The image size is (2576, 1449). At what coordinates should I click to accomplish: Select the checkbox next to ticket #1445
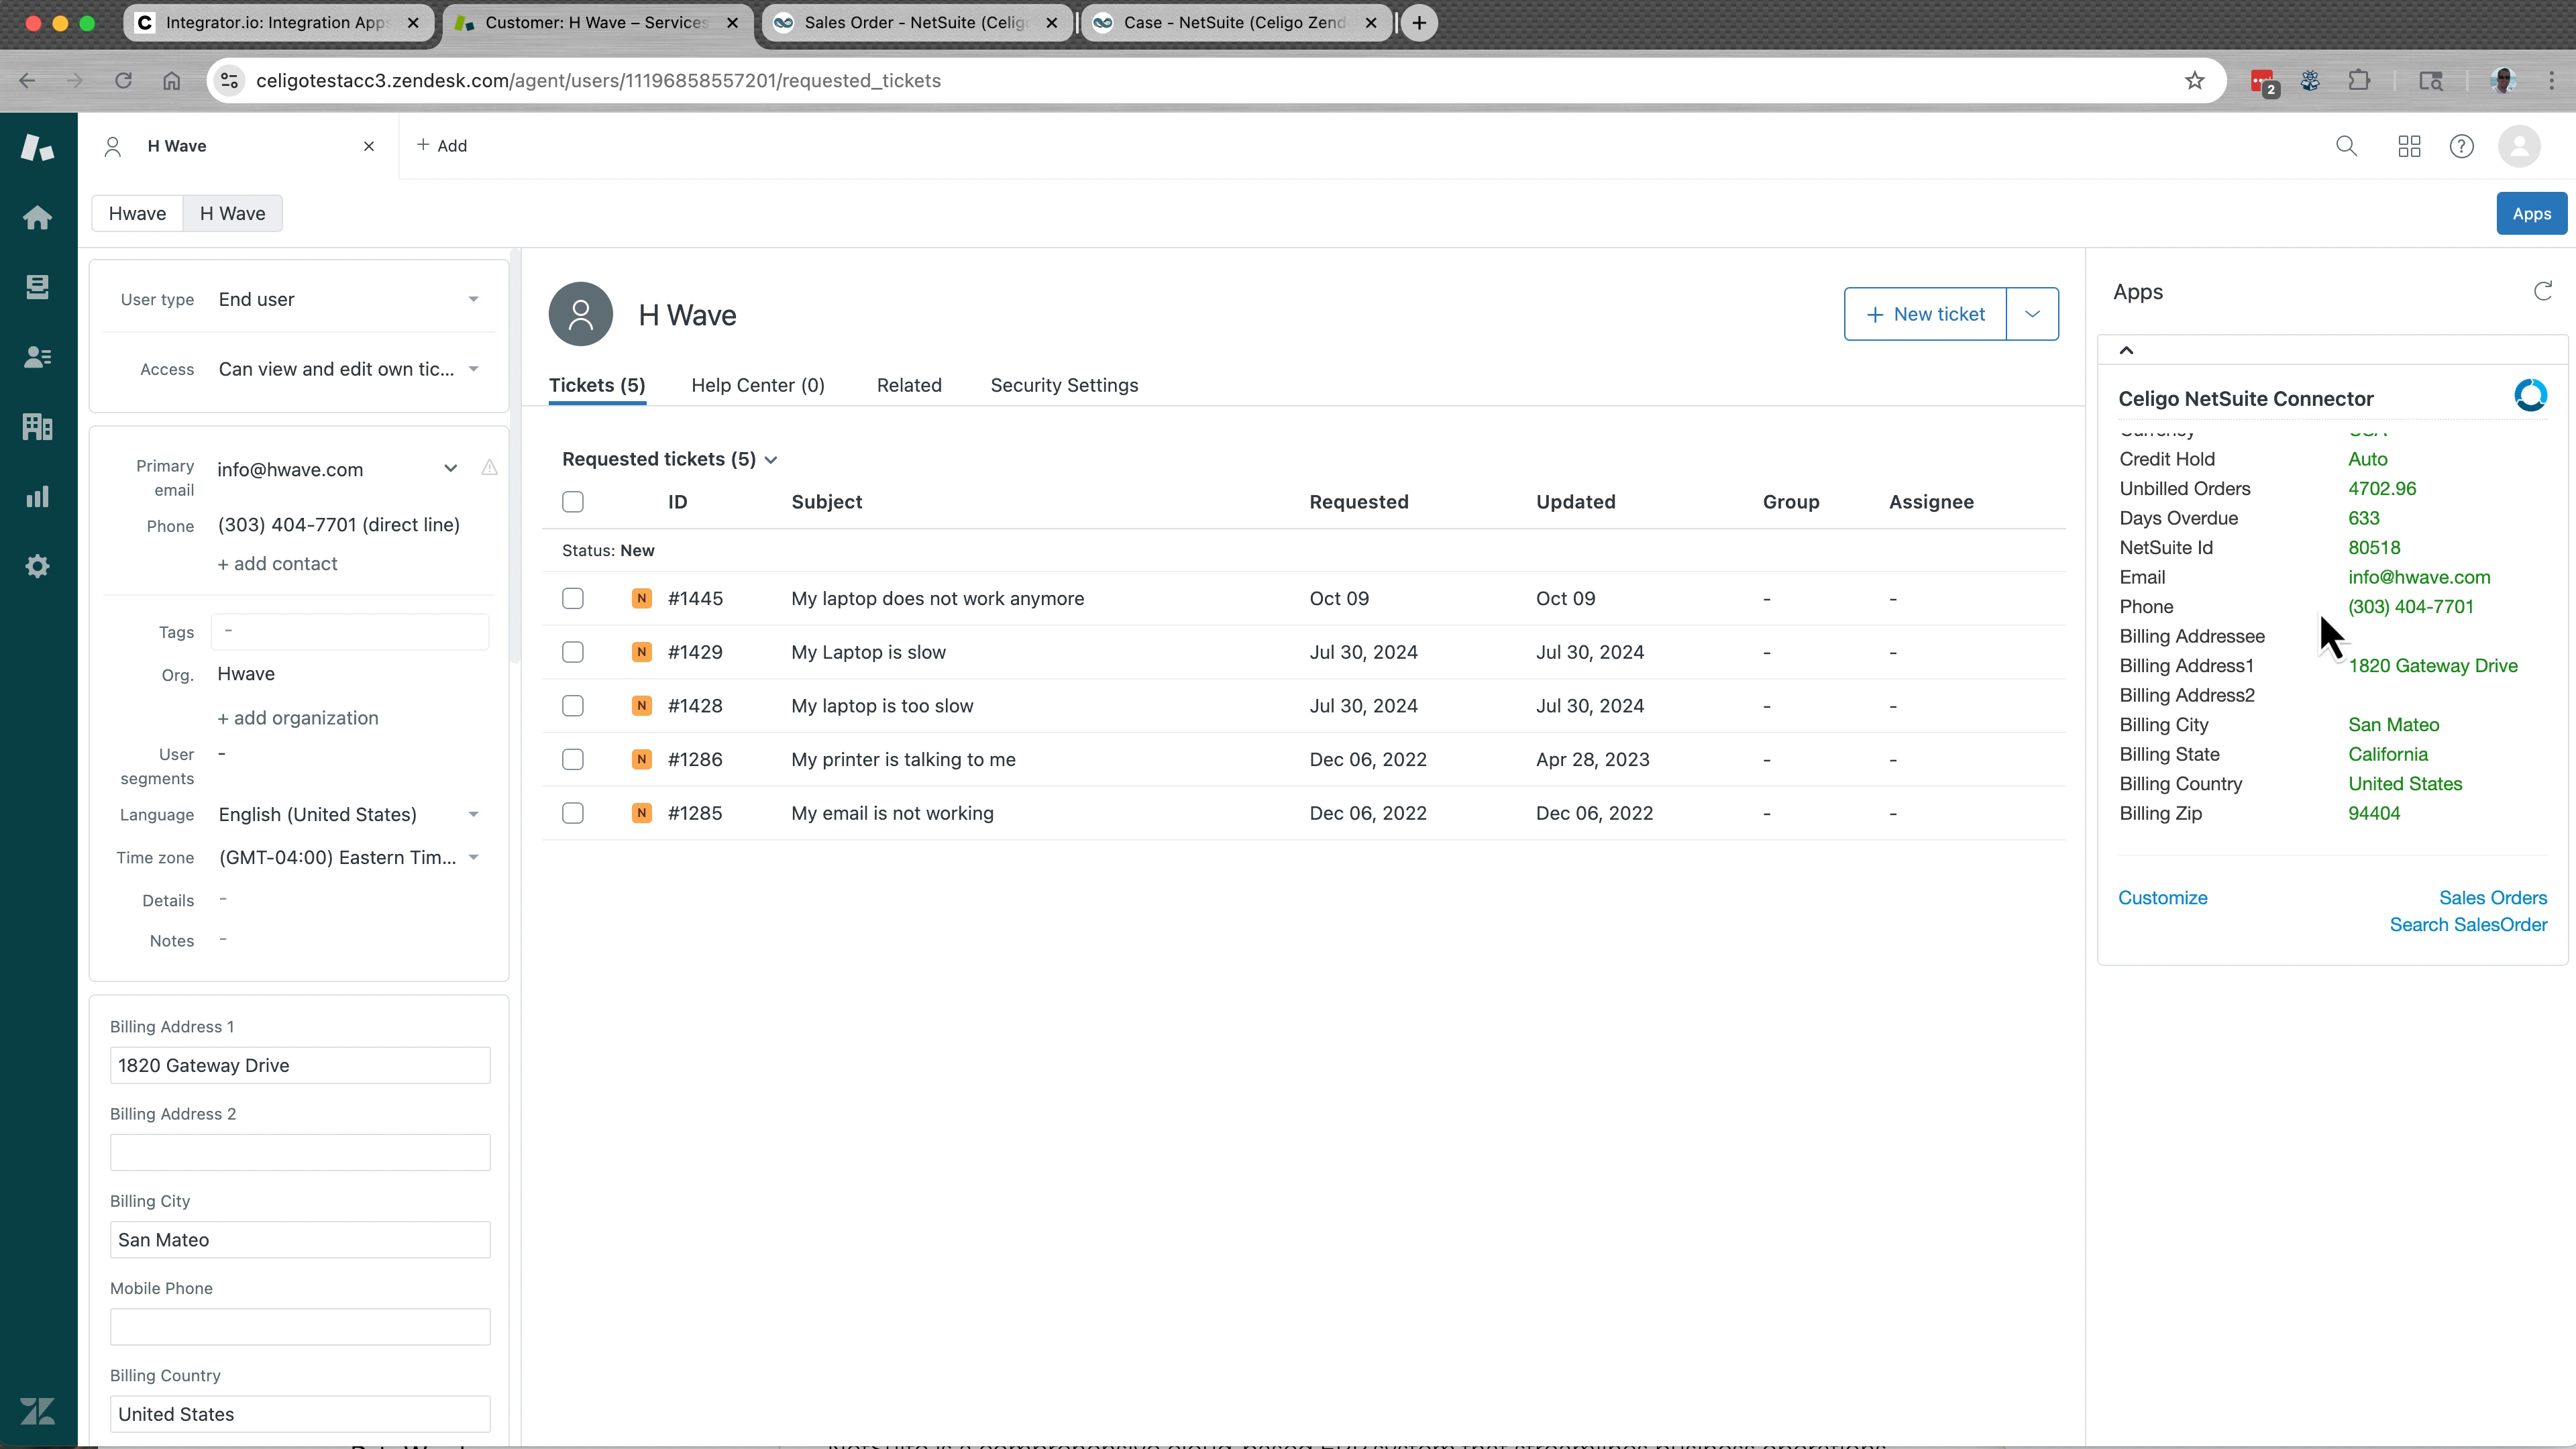pyautogui.click(x=573, y=598)
